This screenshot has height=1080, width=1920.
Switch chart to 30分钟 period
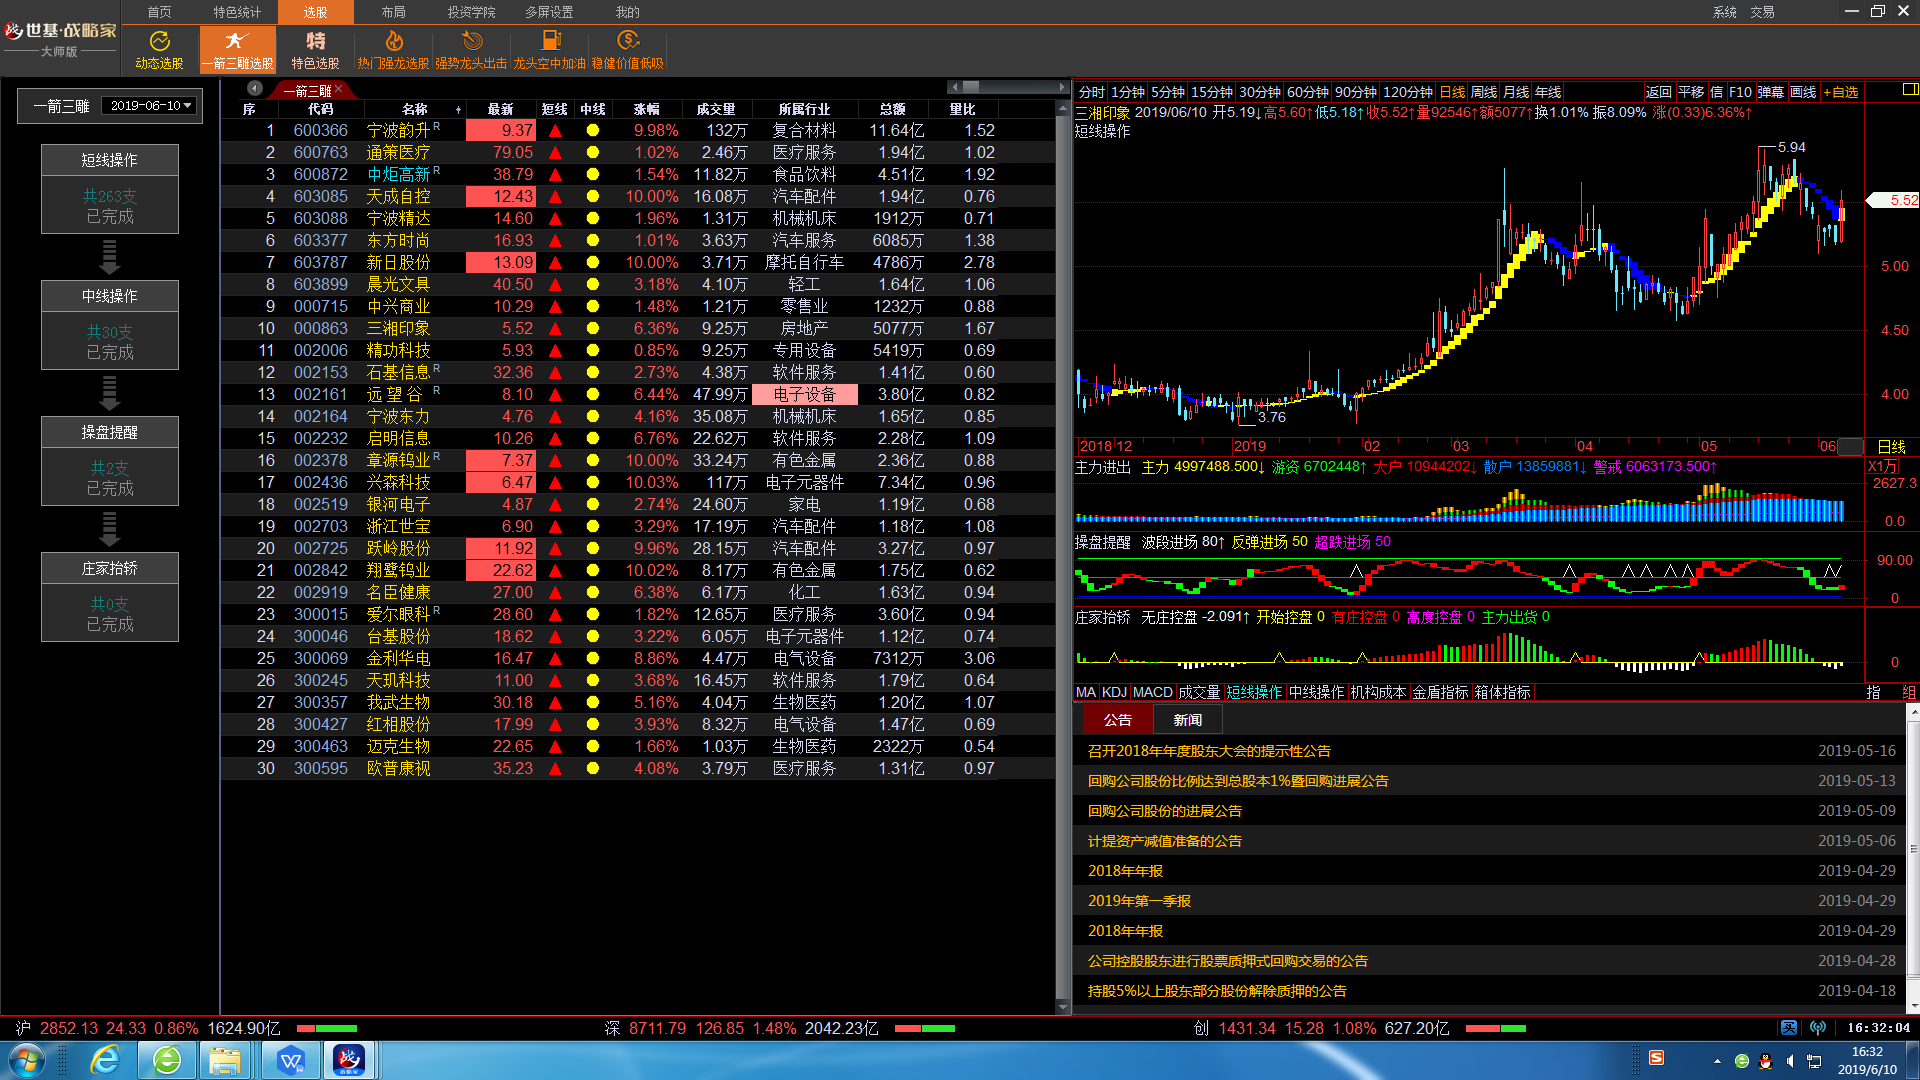(x=1259, y=92)
